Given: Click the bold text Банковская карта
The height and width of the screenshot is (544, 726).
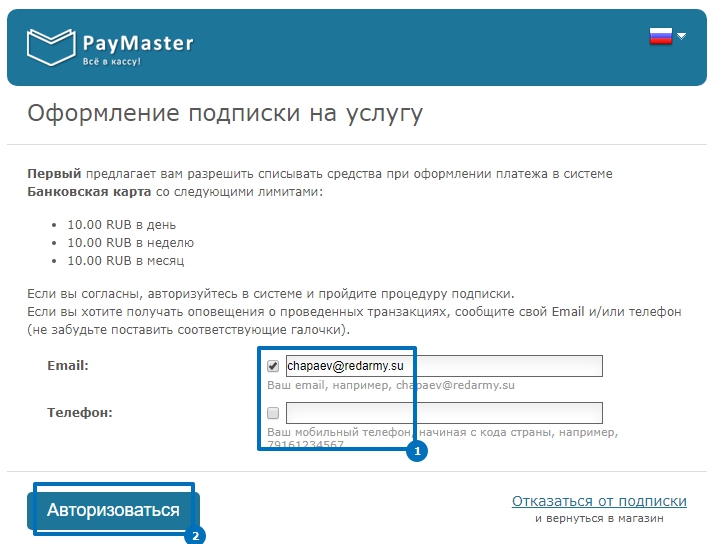Looking at the screenshot, I should click(89, 192).
